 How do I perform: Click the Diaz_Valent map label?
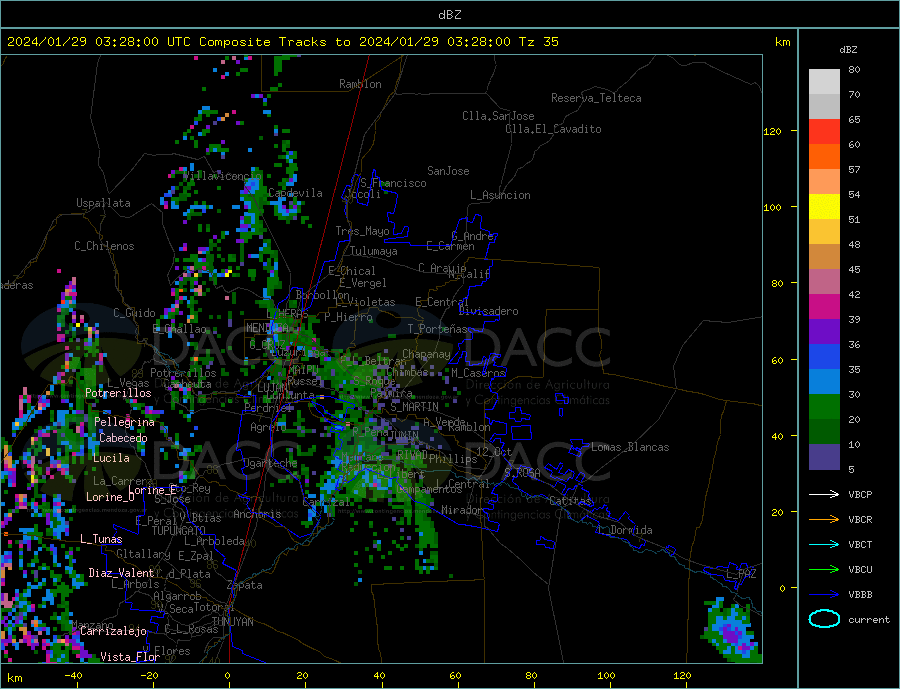(122, 573)
